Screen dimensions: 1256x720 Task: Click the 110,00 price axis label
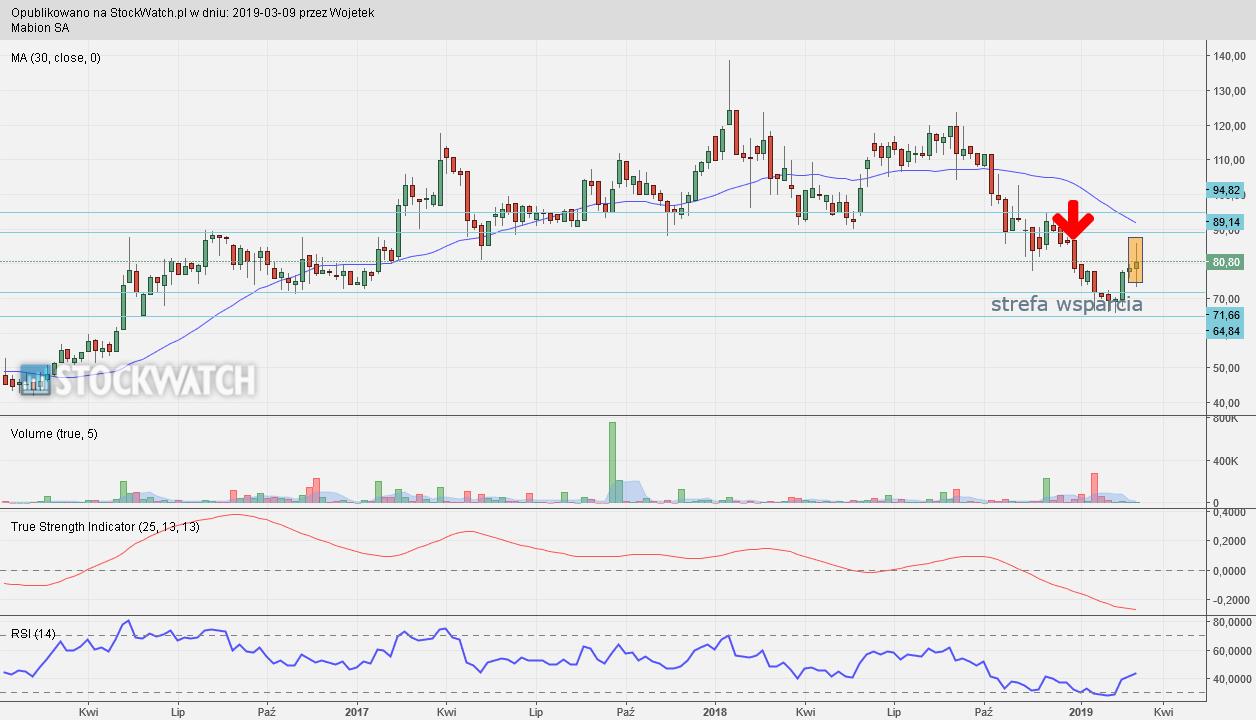[1227, 160]
